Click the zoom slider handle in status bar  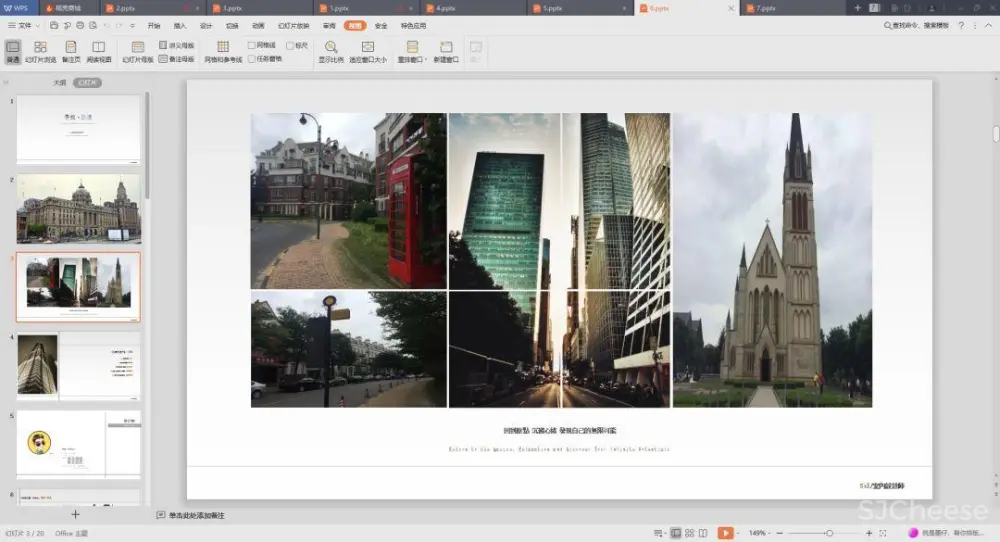tap(829, 533)
